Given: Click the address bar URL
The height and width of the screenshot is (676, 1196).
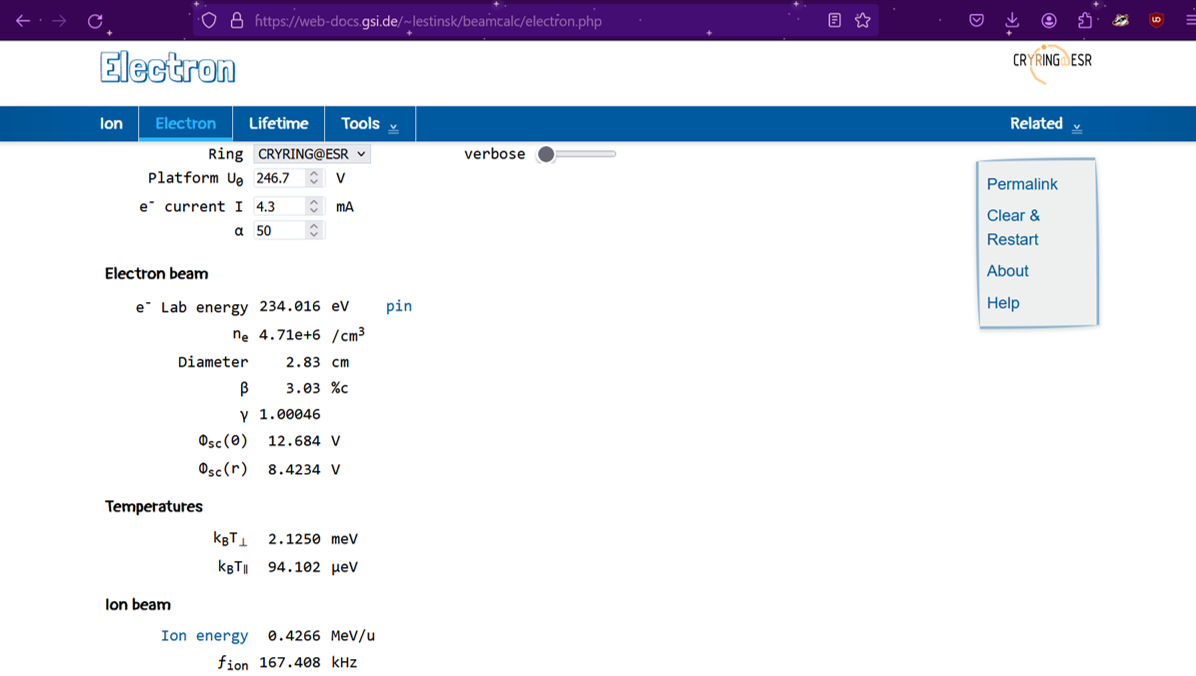Looking at the screenshot, I should (x=428, y=21).
